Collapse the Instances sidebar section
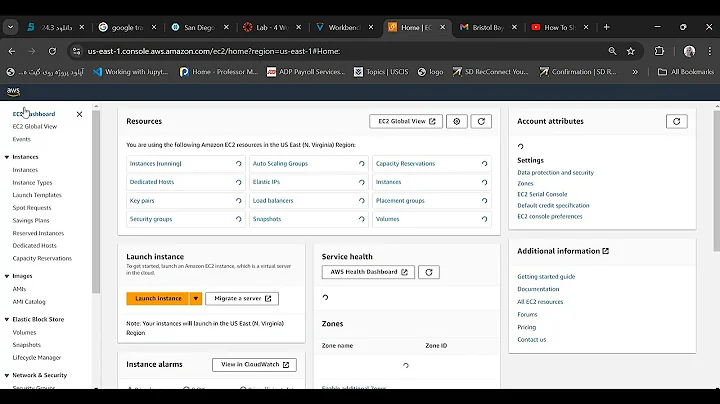The image size is (720, 404). click(6, 157)
